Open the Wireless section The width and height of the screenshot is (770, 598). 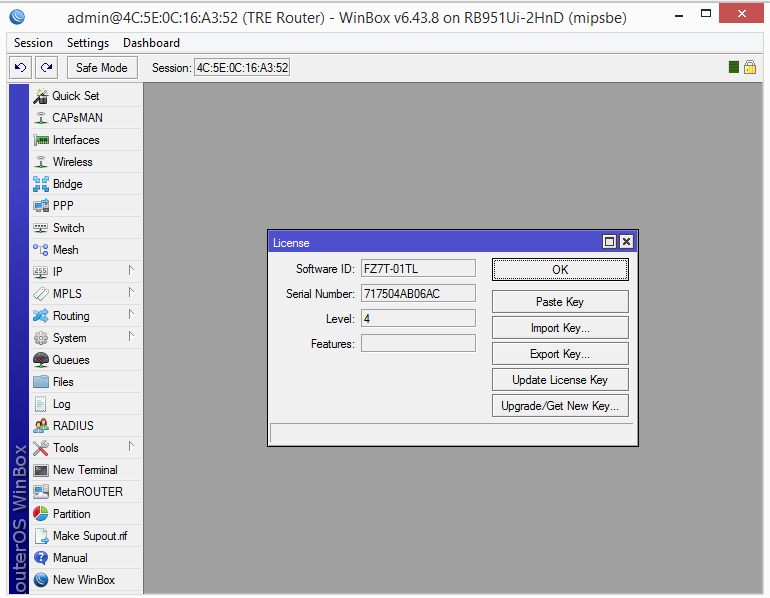(86, 162)
